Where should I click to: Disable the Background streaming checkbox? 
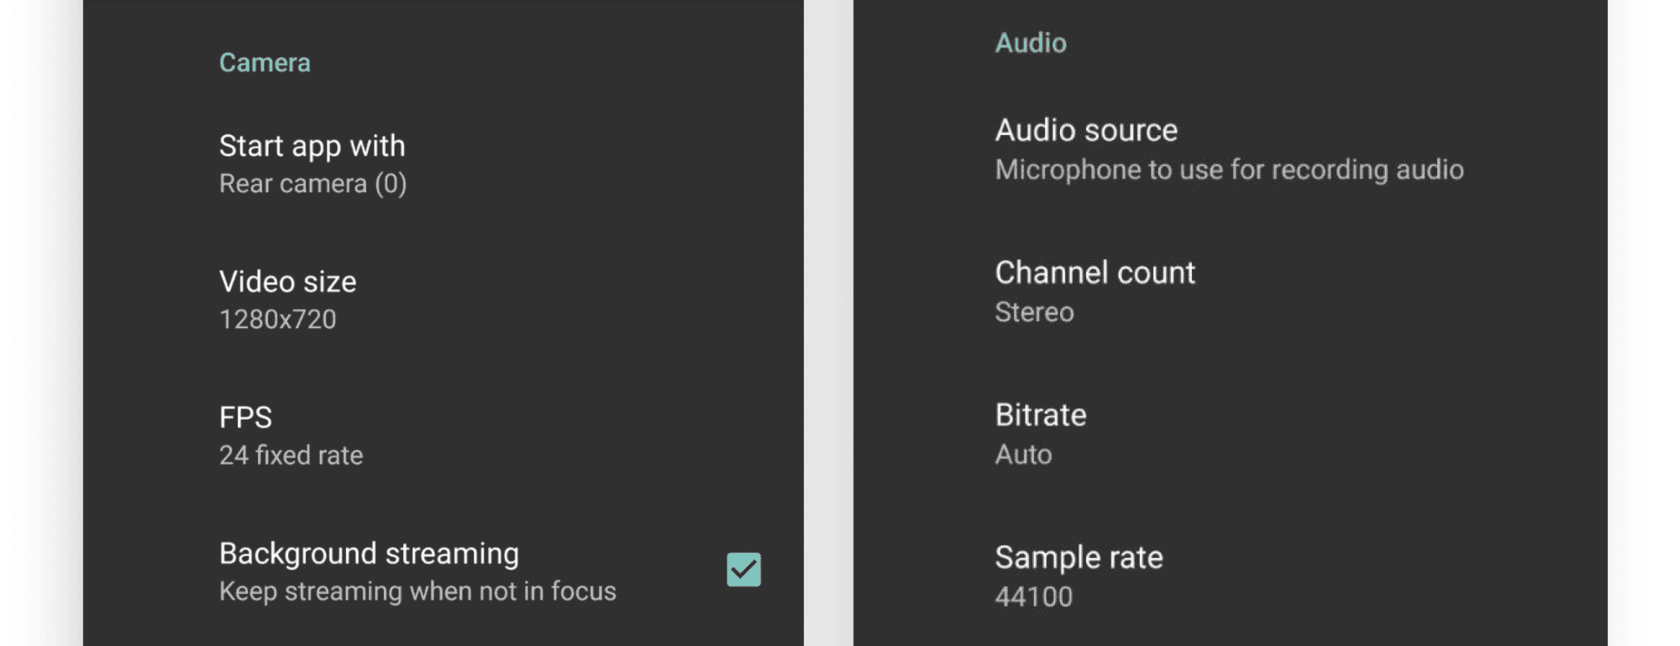tap(743, 569)
